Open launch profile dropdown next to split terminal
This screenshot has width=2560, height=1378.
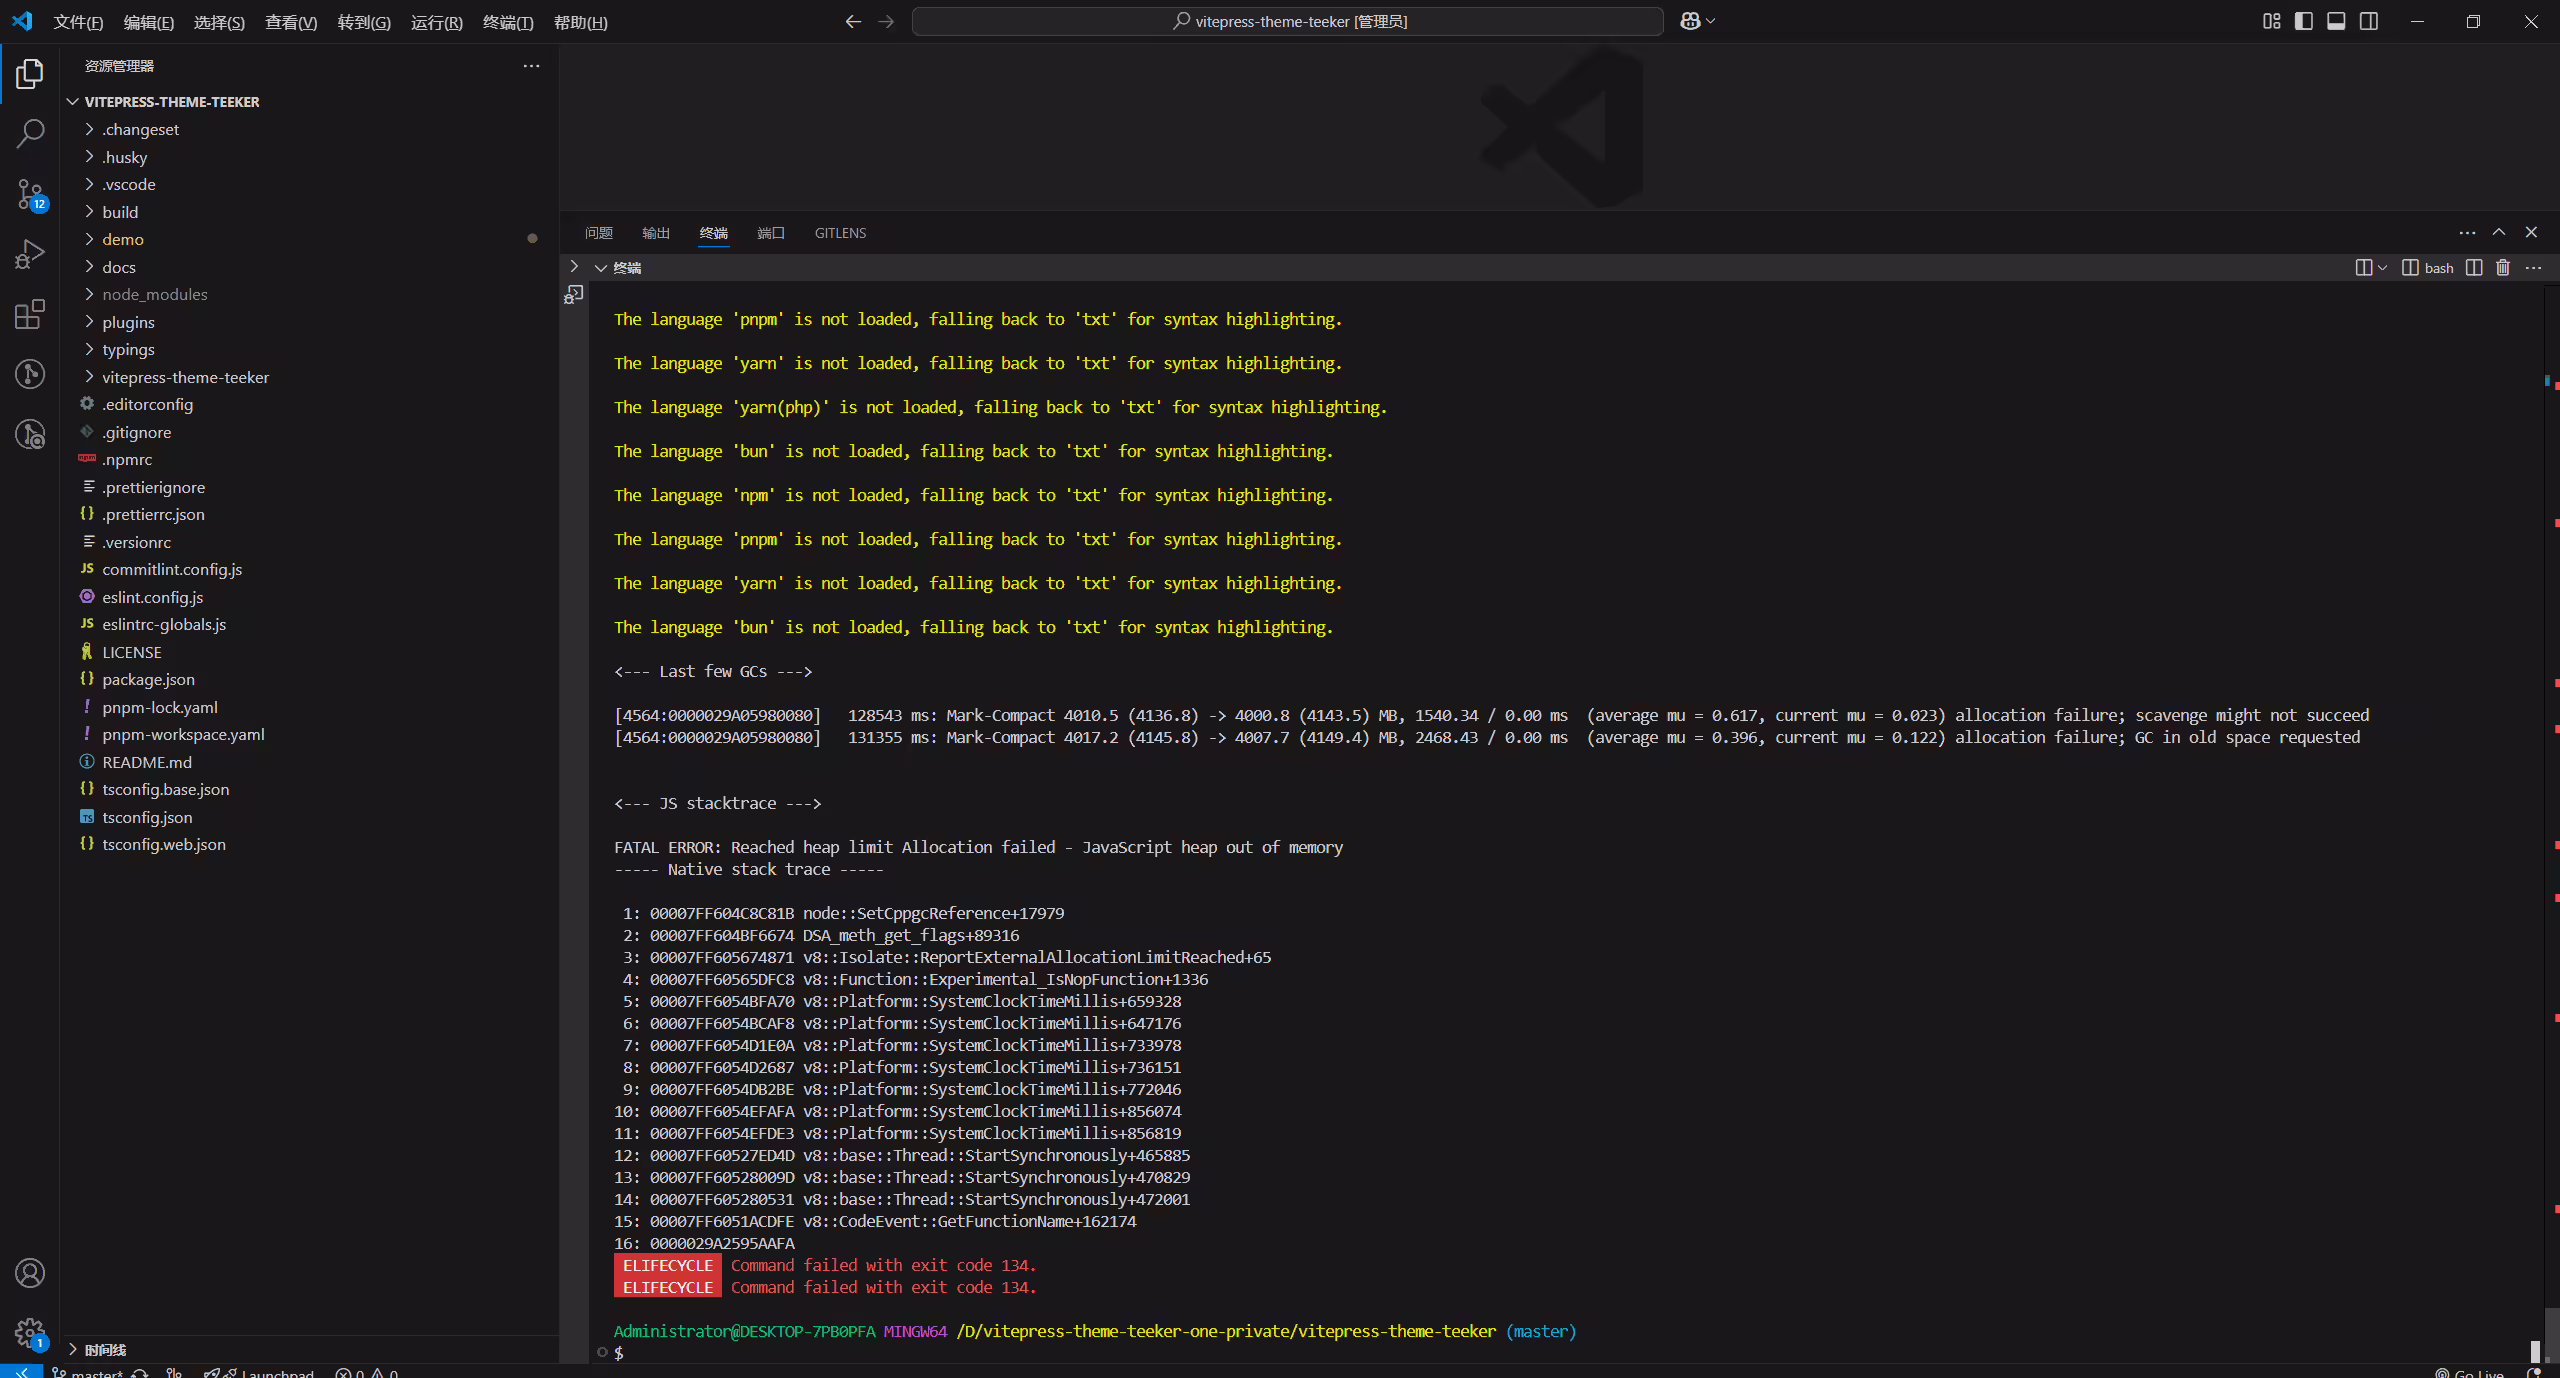(2382, 267)
